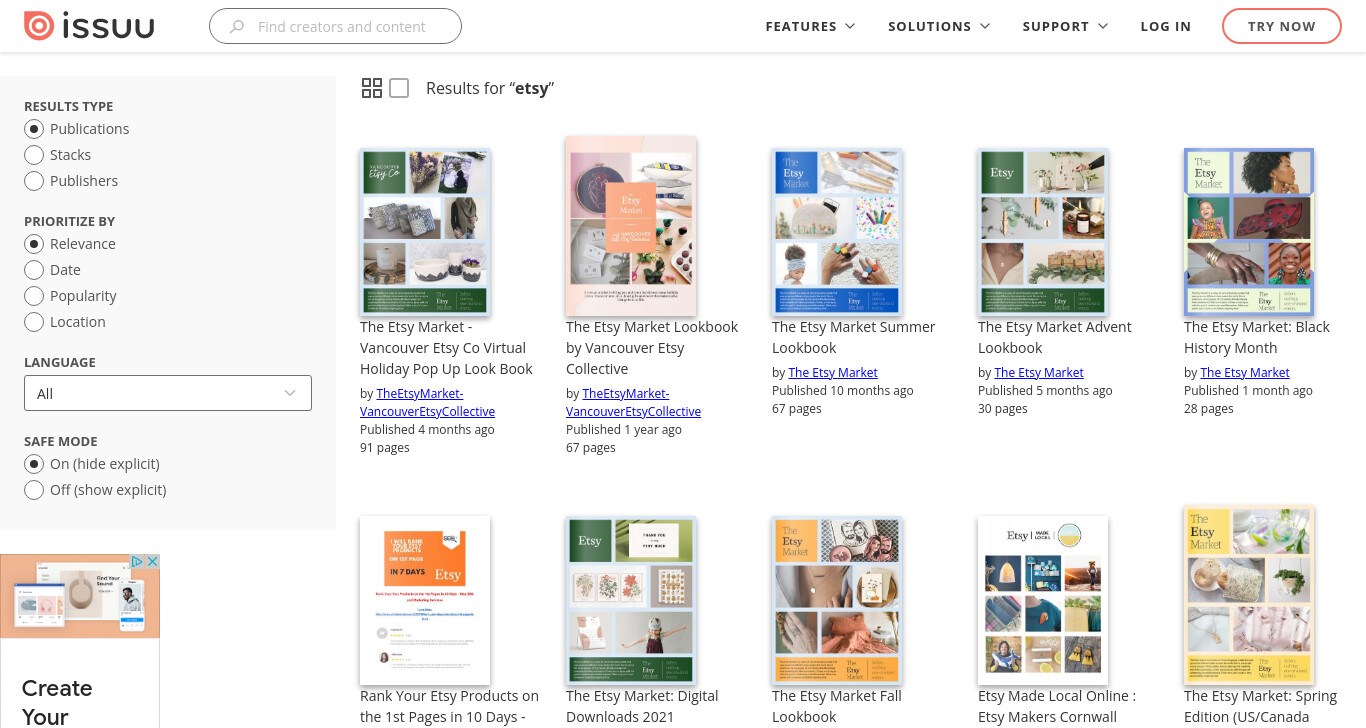Click the Try Now button
The width and height of the screenshot is (1366, 728).
click(1282, 27)
